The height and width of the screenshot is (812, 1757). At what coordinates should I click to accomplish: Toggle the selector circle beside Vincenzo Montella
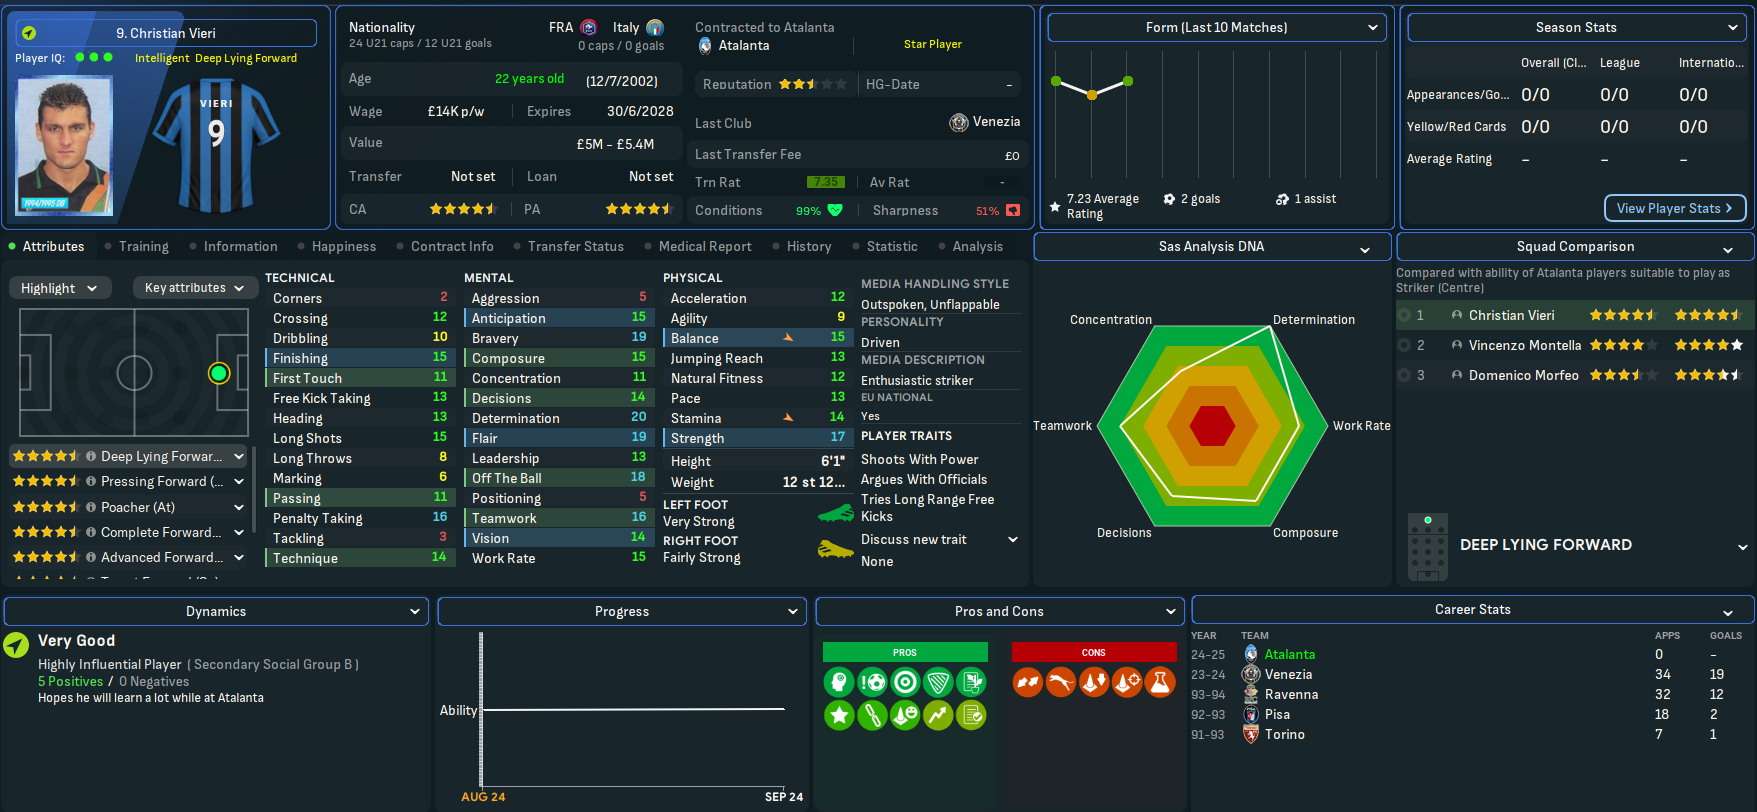1405,345
